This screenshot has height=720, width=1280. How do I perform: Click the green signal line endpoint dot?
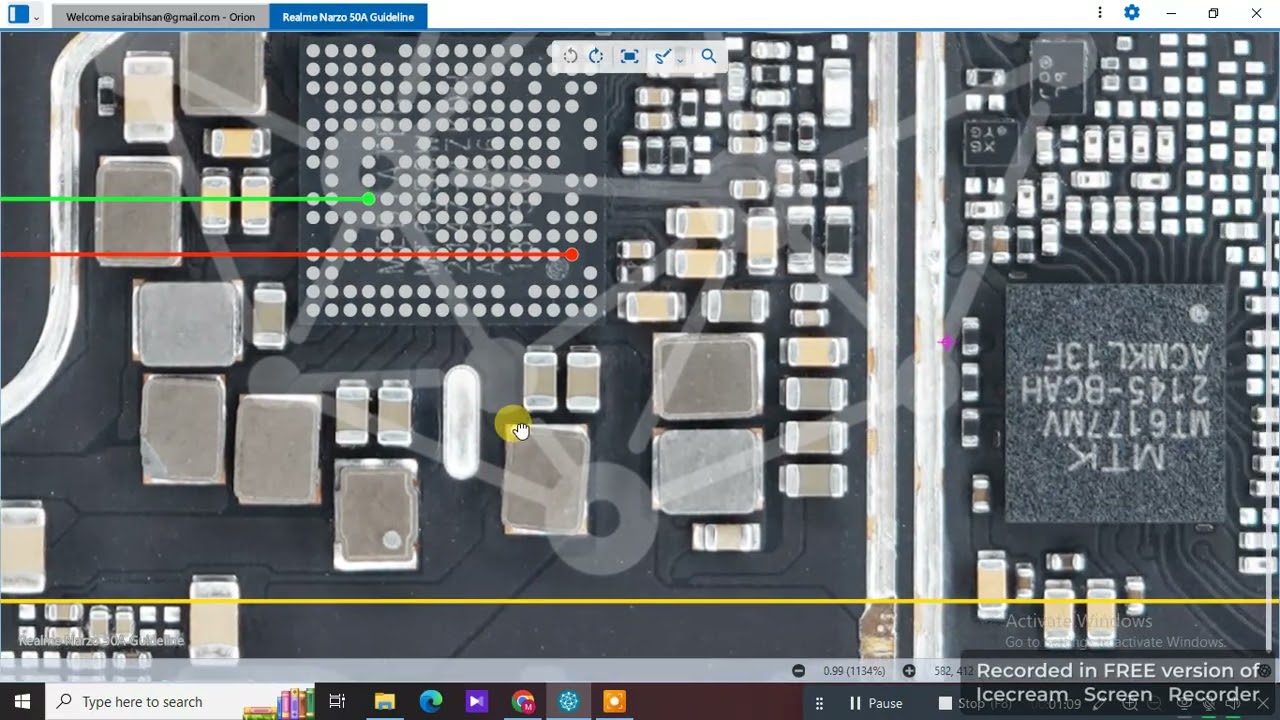[x=369, y=199]
